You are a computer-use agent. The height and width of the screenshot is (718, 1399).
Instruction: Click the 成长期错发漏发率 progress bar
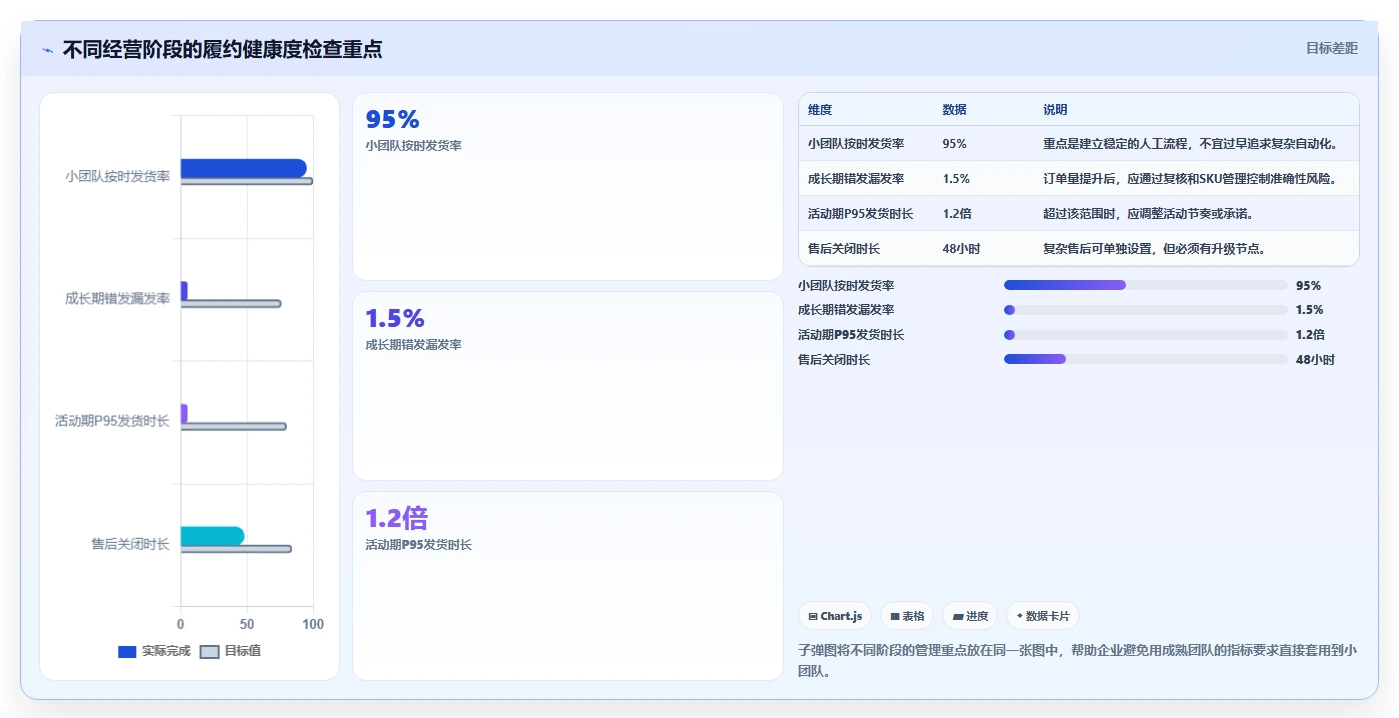[x=1146, y=310]
